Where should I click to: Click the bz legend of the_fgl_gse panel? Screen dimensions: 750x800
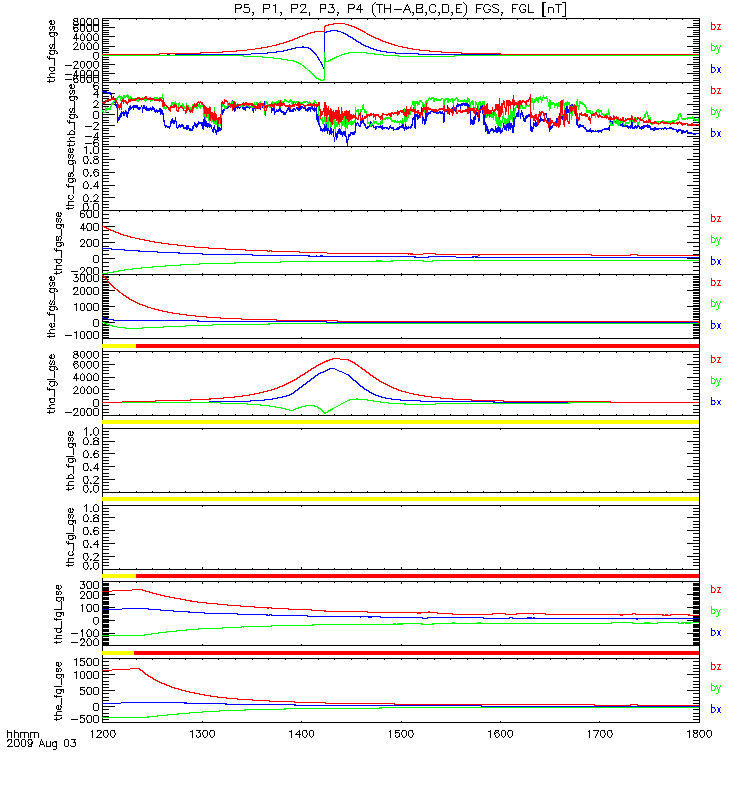pos(716,667)
